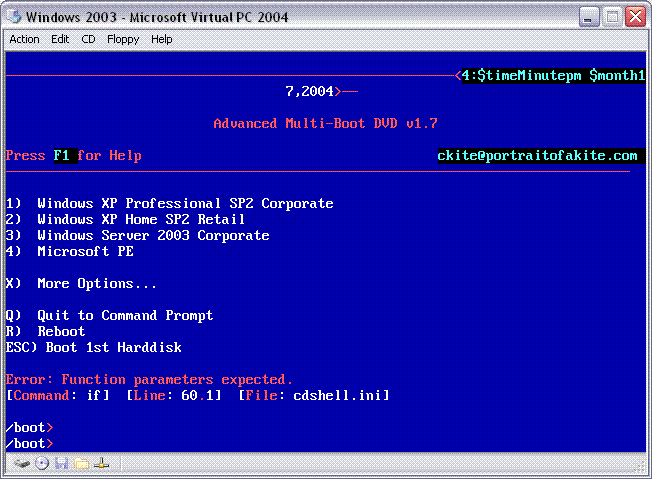The height and width of the screenshot is (479, 652).
Task: Click 'More Options...' entry
Action: tap(81, 283)
